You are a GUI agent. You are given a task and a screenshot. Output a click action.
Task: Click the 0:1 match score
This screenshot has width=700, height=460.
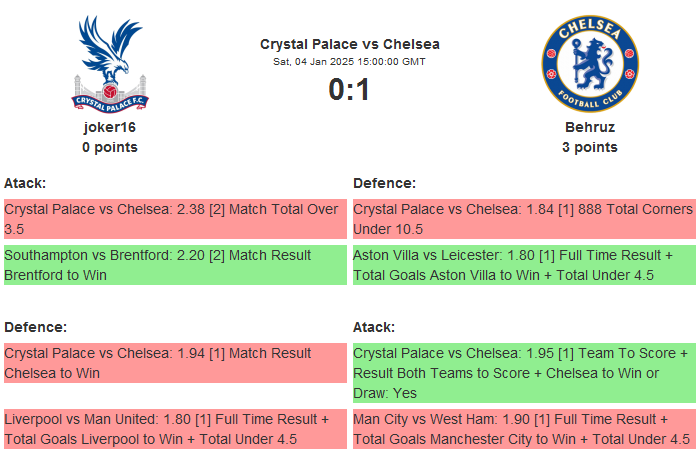(349, 90)
